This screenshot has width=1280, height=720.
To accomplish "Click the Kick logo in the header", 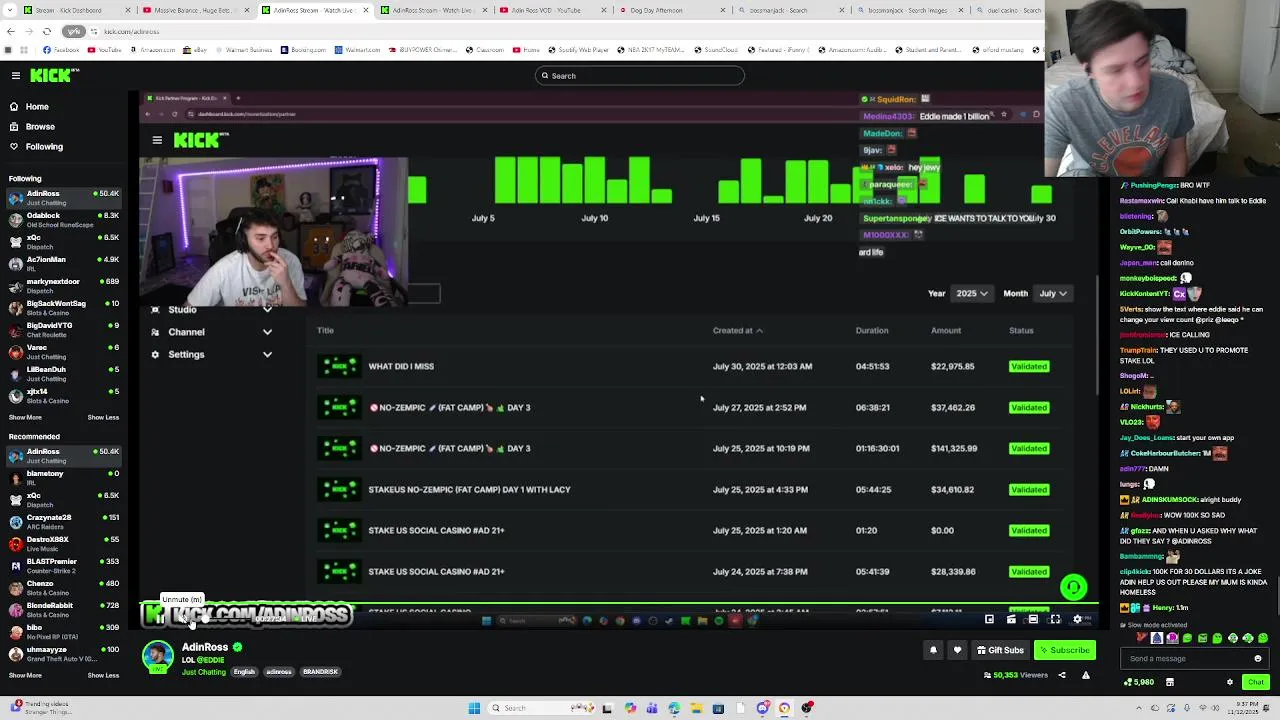I will tap(54, 75).
